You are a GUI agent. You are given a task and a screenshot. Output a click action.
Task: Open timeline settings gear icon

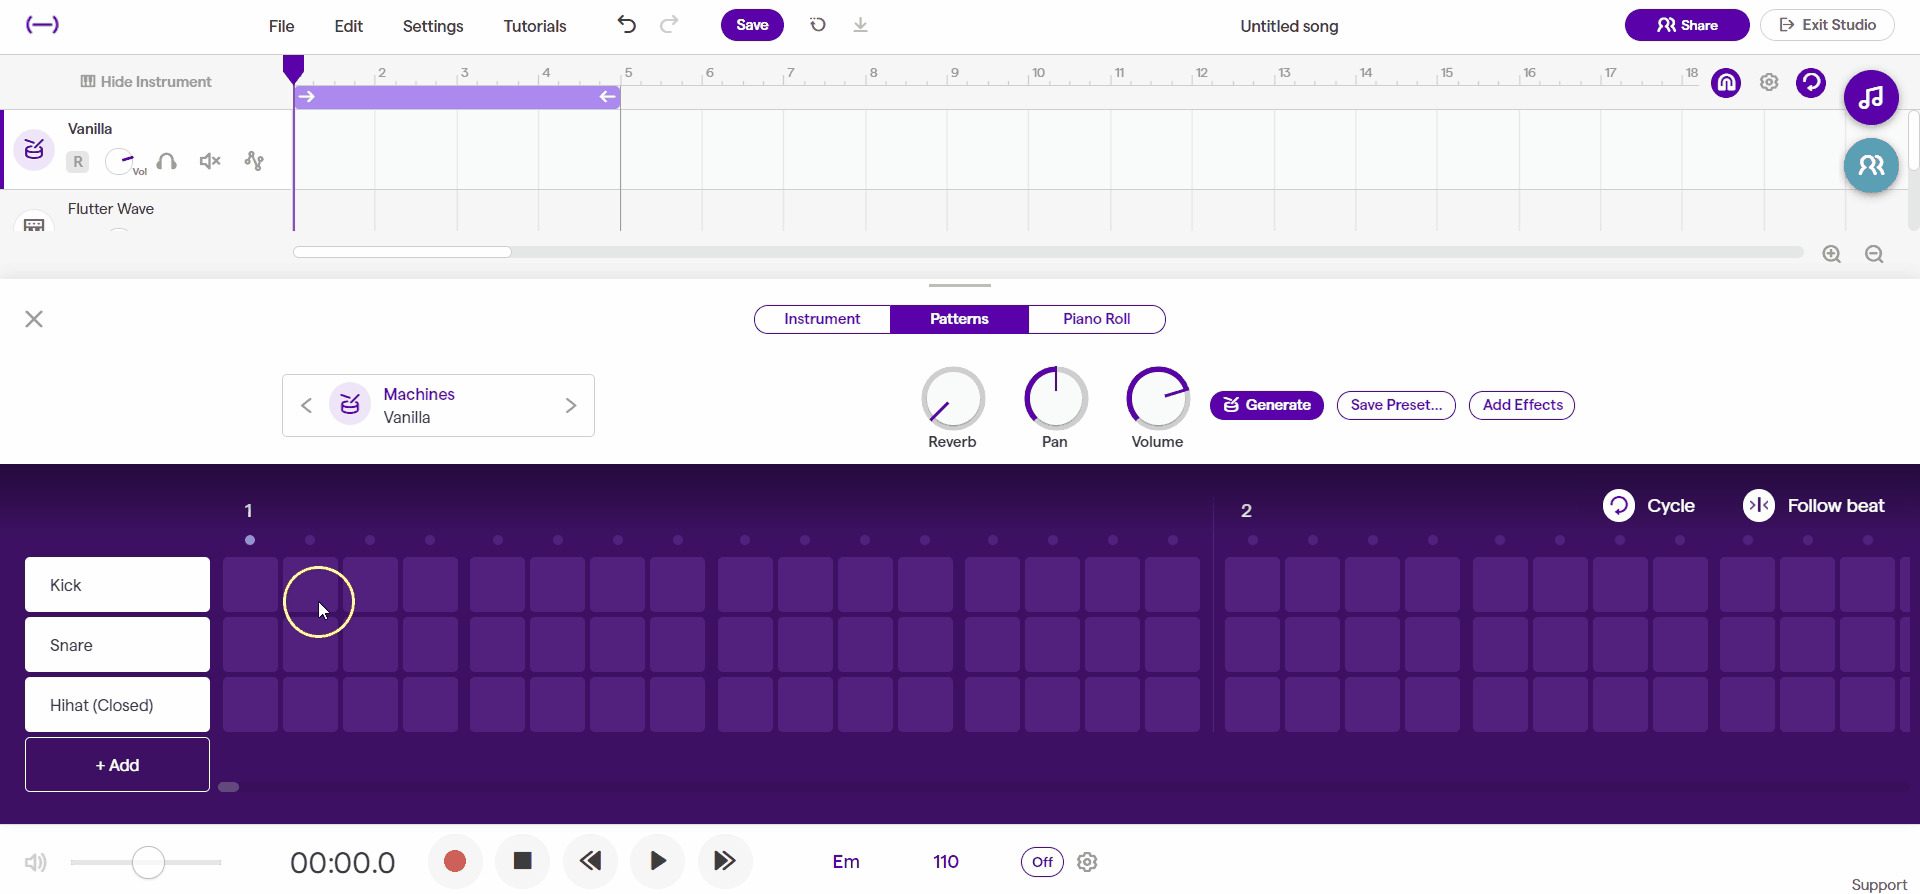click(x=1769, y=82)
